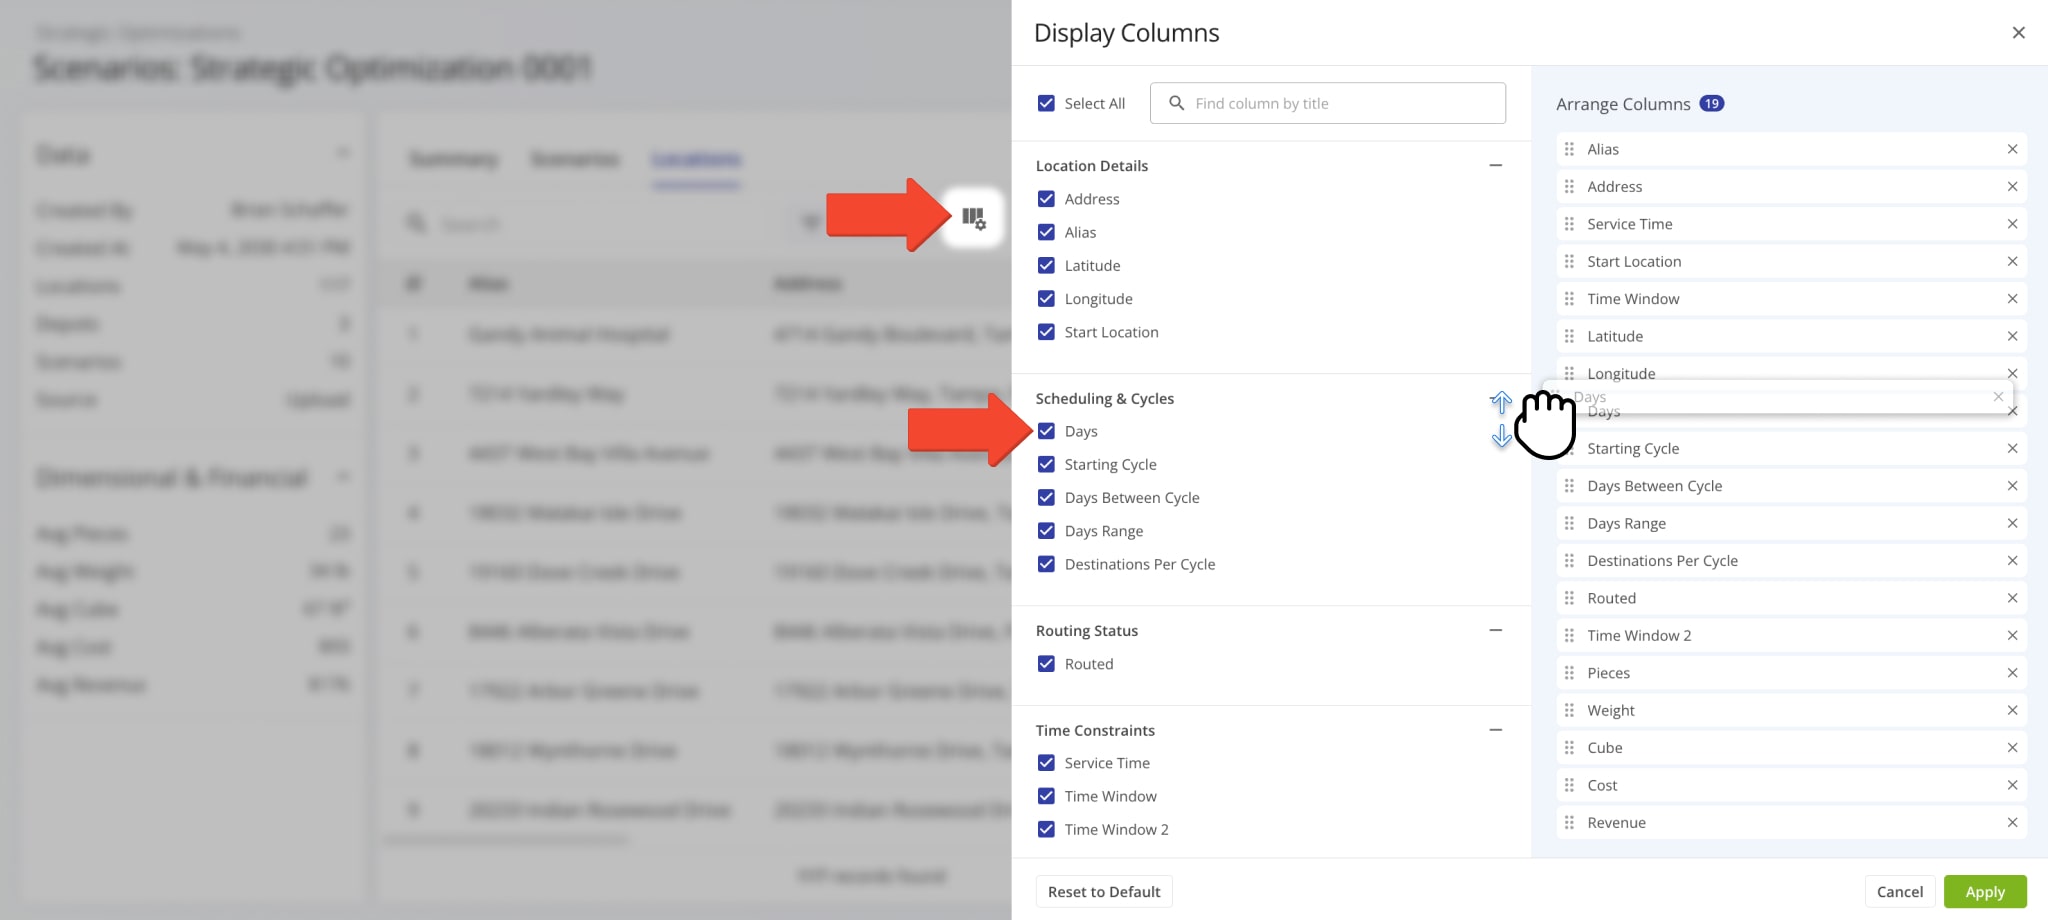
Task: Remove the Revenue column from arrangement
Action: pos(2012,823)
